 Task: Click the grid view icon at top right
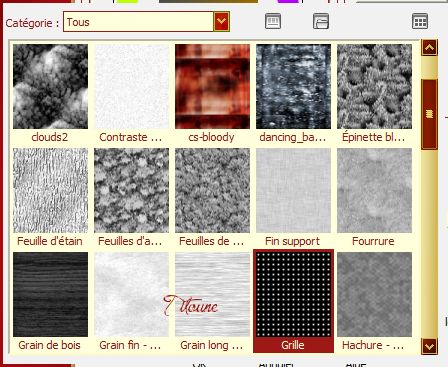[x=420, y=21]
